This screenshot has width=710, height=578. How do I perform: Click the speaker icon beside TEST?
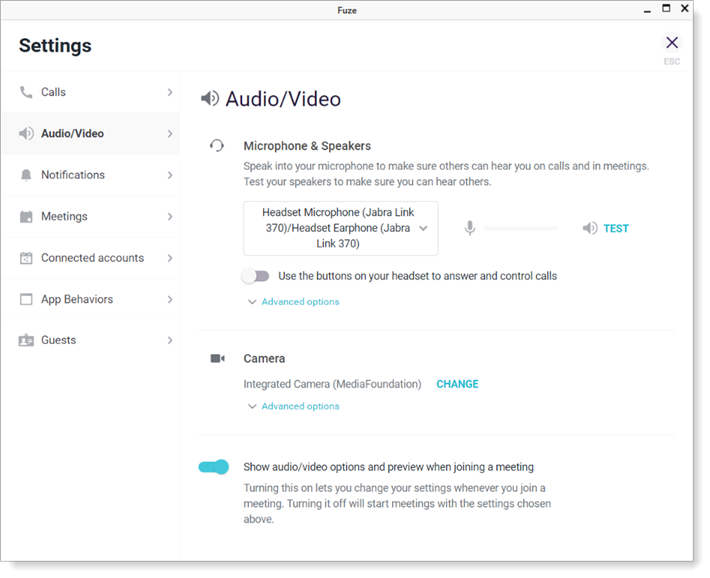point(590,229)
